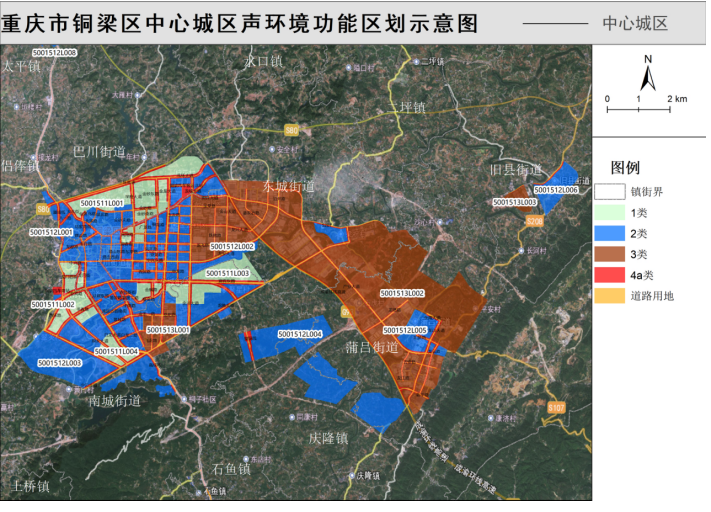Click zone label 5001512L004
711x512 pixels.
point(300,333)
